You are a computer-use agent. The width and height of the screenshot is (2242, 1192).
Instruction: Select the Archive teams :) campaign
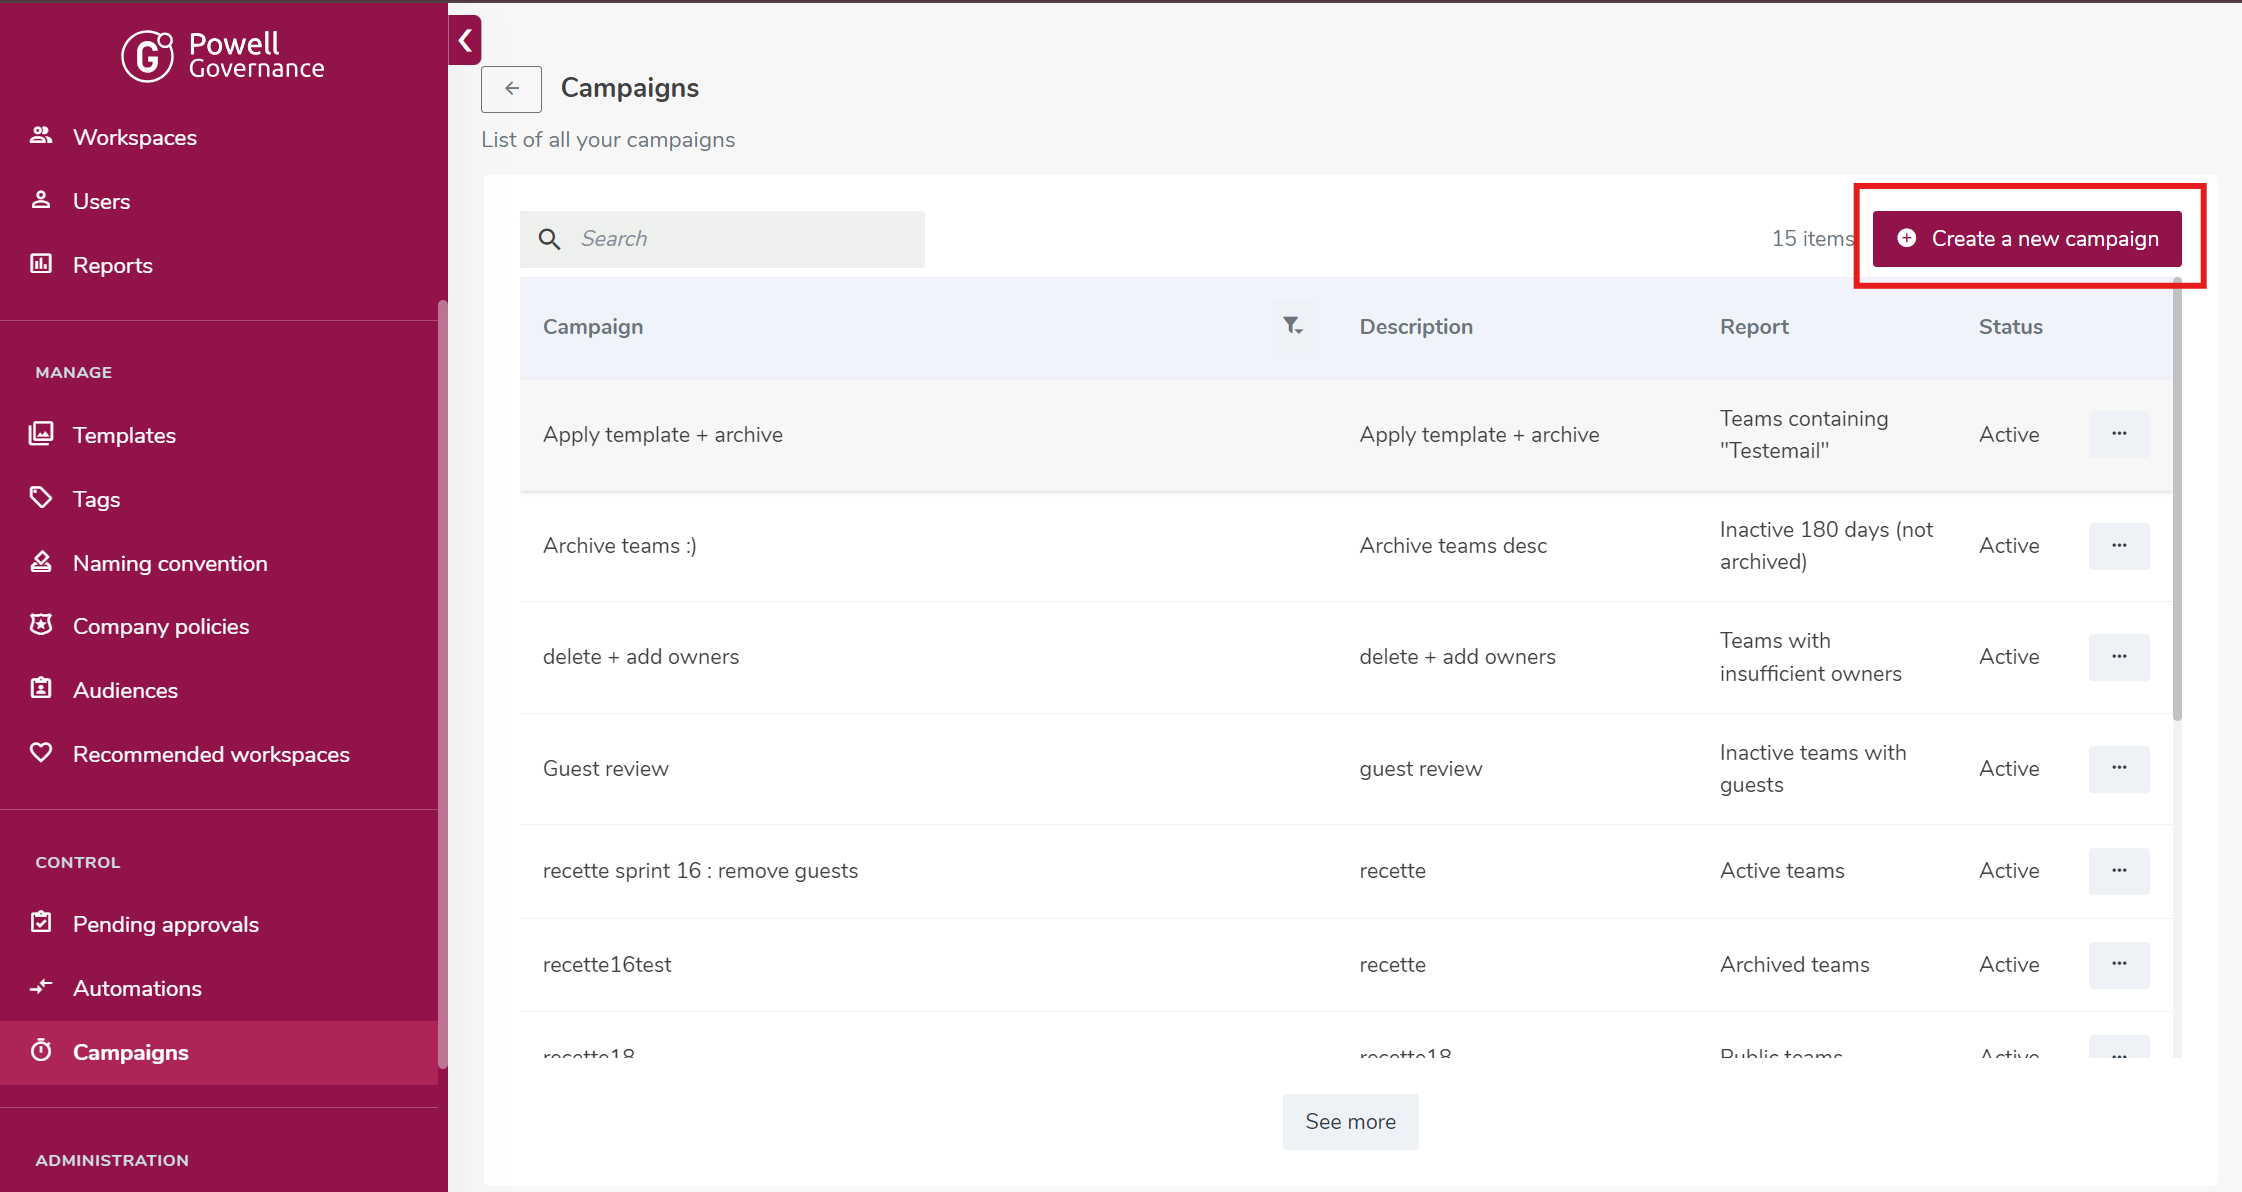coord(620,546)
